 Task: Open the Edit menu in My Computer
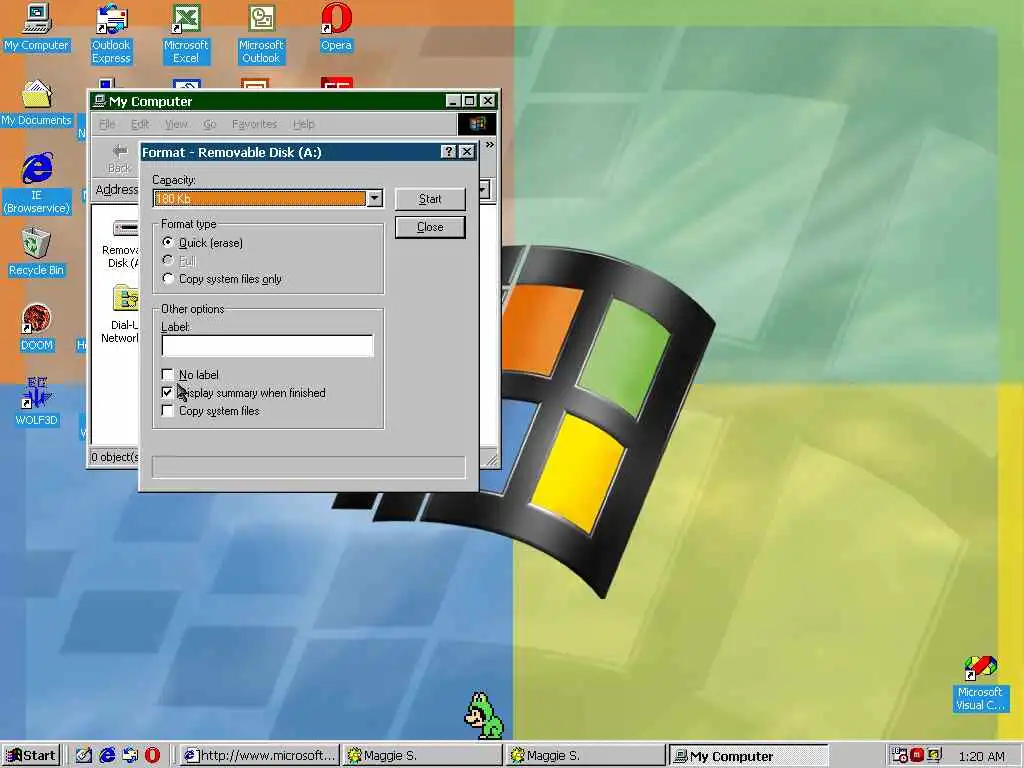tap(140, 124)
